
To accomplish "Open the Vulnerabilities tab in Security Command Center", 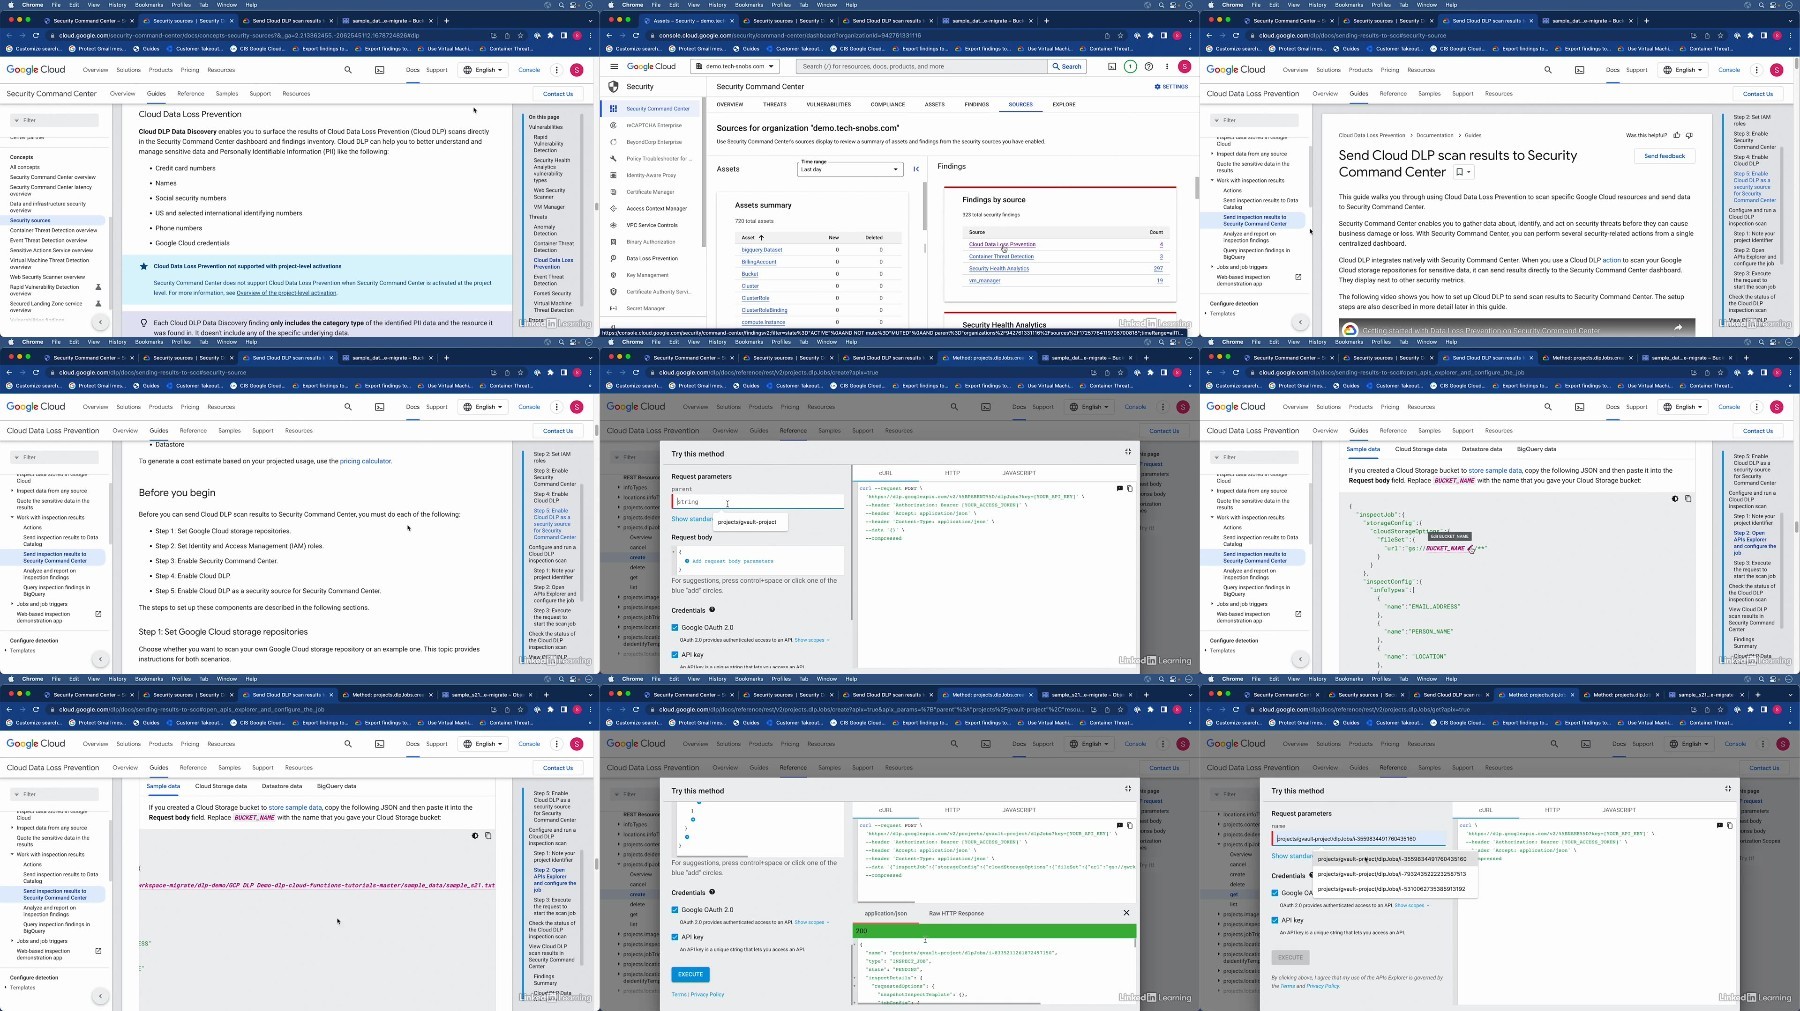I will (x=829, y=104).
